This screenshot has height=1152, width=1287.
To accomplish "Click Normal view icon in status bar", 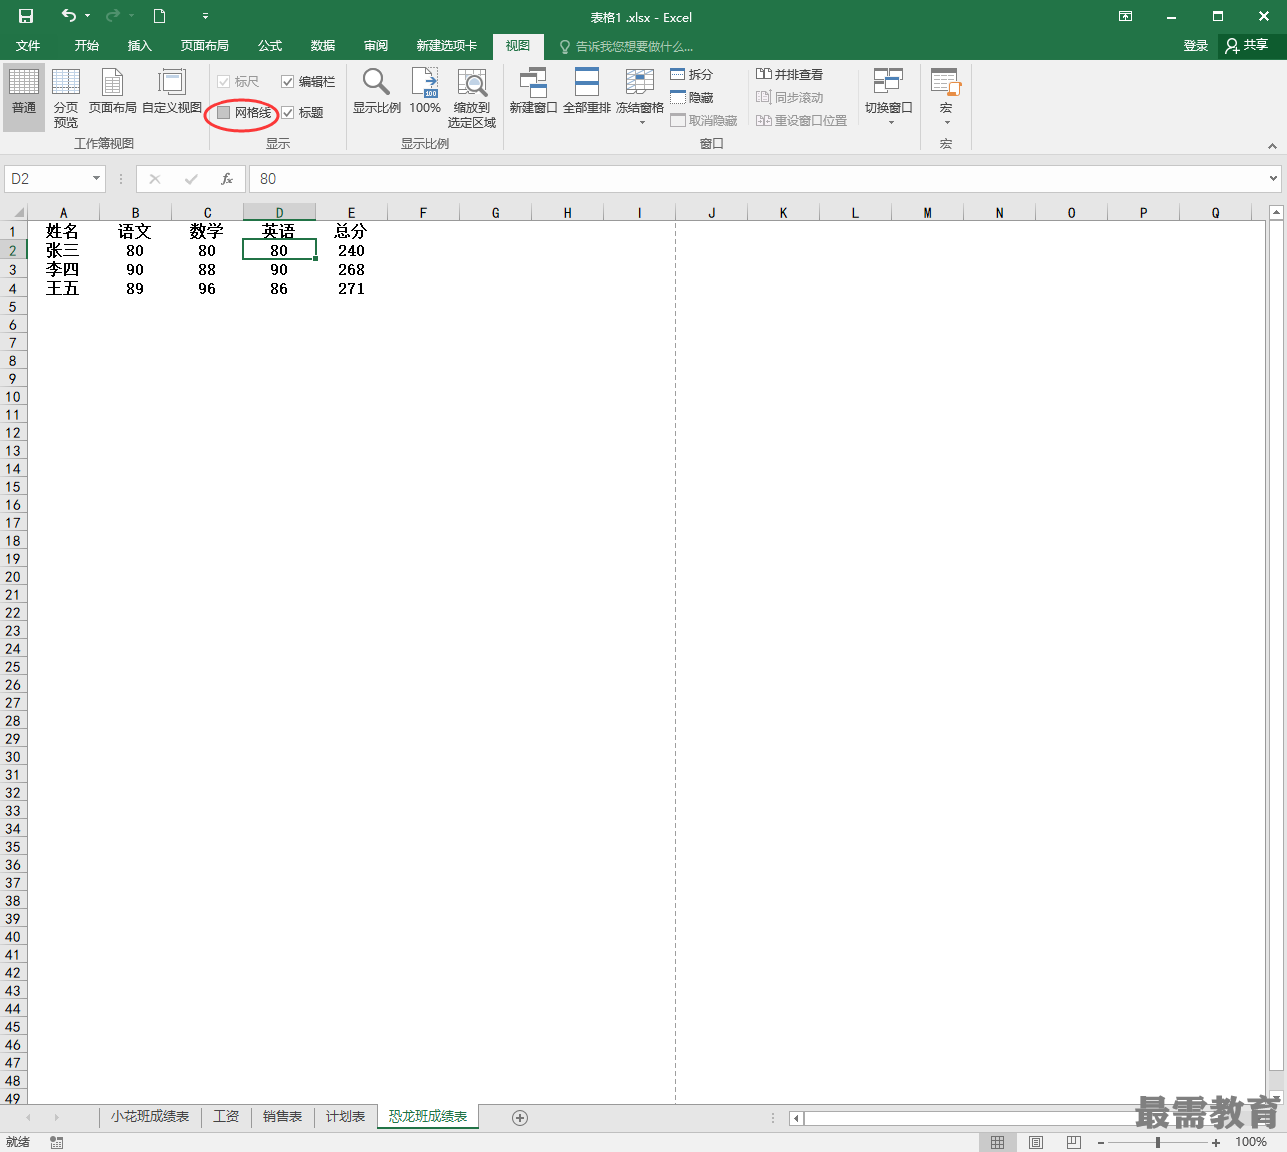I will (x=997, y=1142).
